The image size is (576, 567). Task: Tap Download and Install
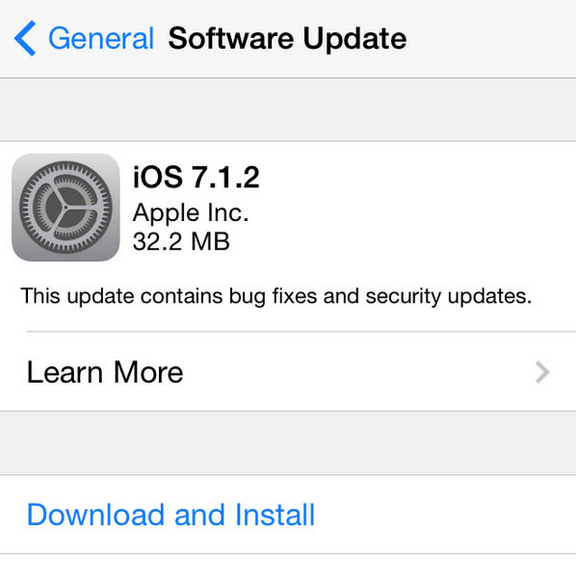point(288,514)
